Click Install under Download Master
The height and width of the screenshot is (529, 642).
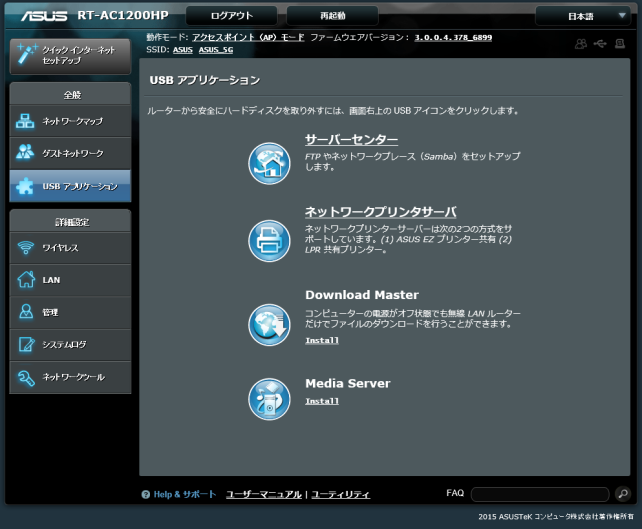pos(322,340)
